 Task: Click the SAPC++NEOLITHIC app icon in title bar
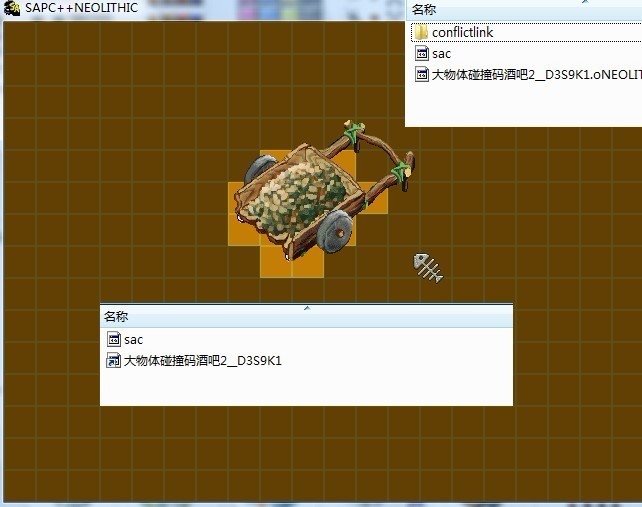11,8
